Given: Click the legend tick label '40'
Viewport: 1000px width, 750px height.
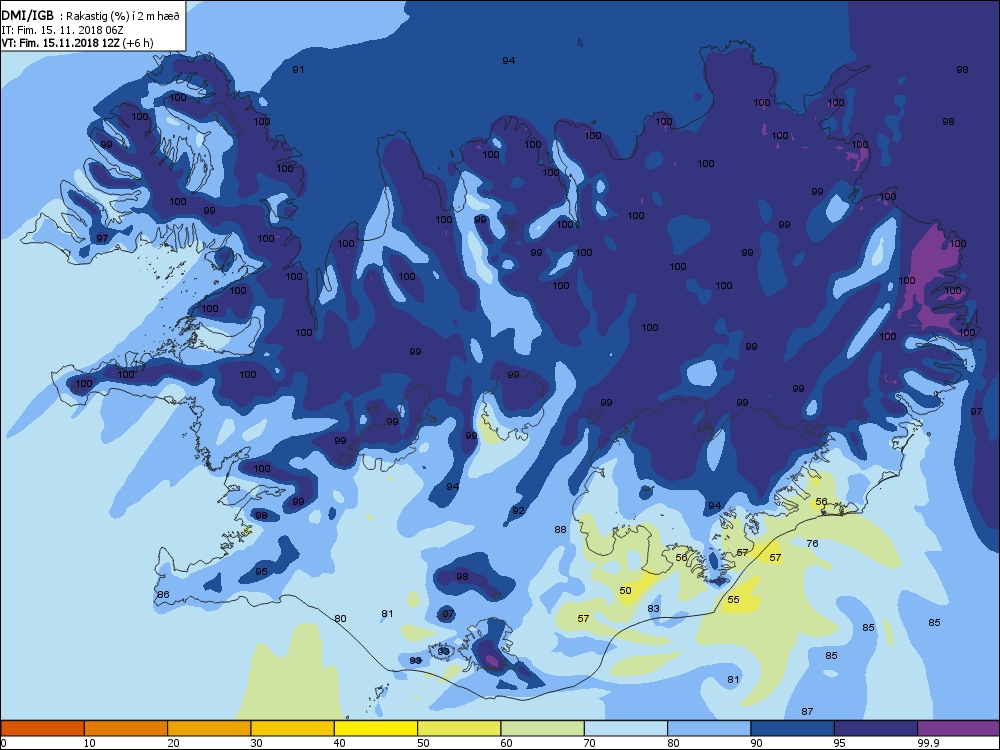Looking at the screenshot, I should [339, 743].
